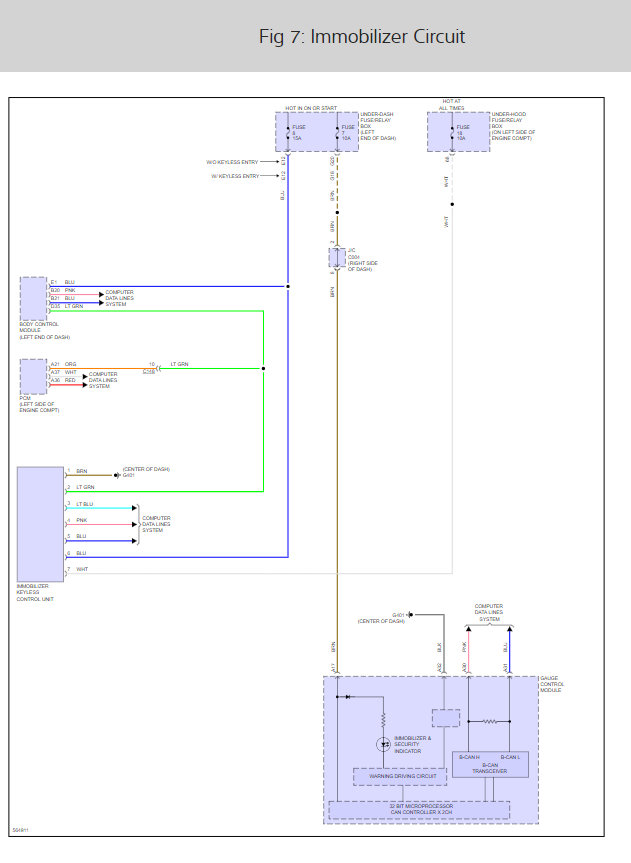
Task: Click the "1 BRN" pin label
Action: (x=77, y=471)
